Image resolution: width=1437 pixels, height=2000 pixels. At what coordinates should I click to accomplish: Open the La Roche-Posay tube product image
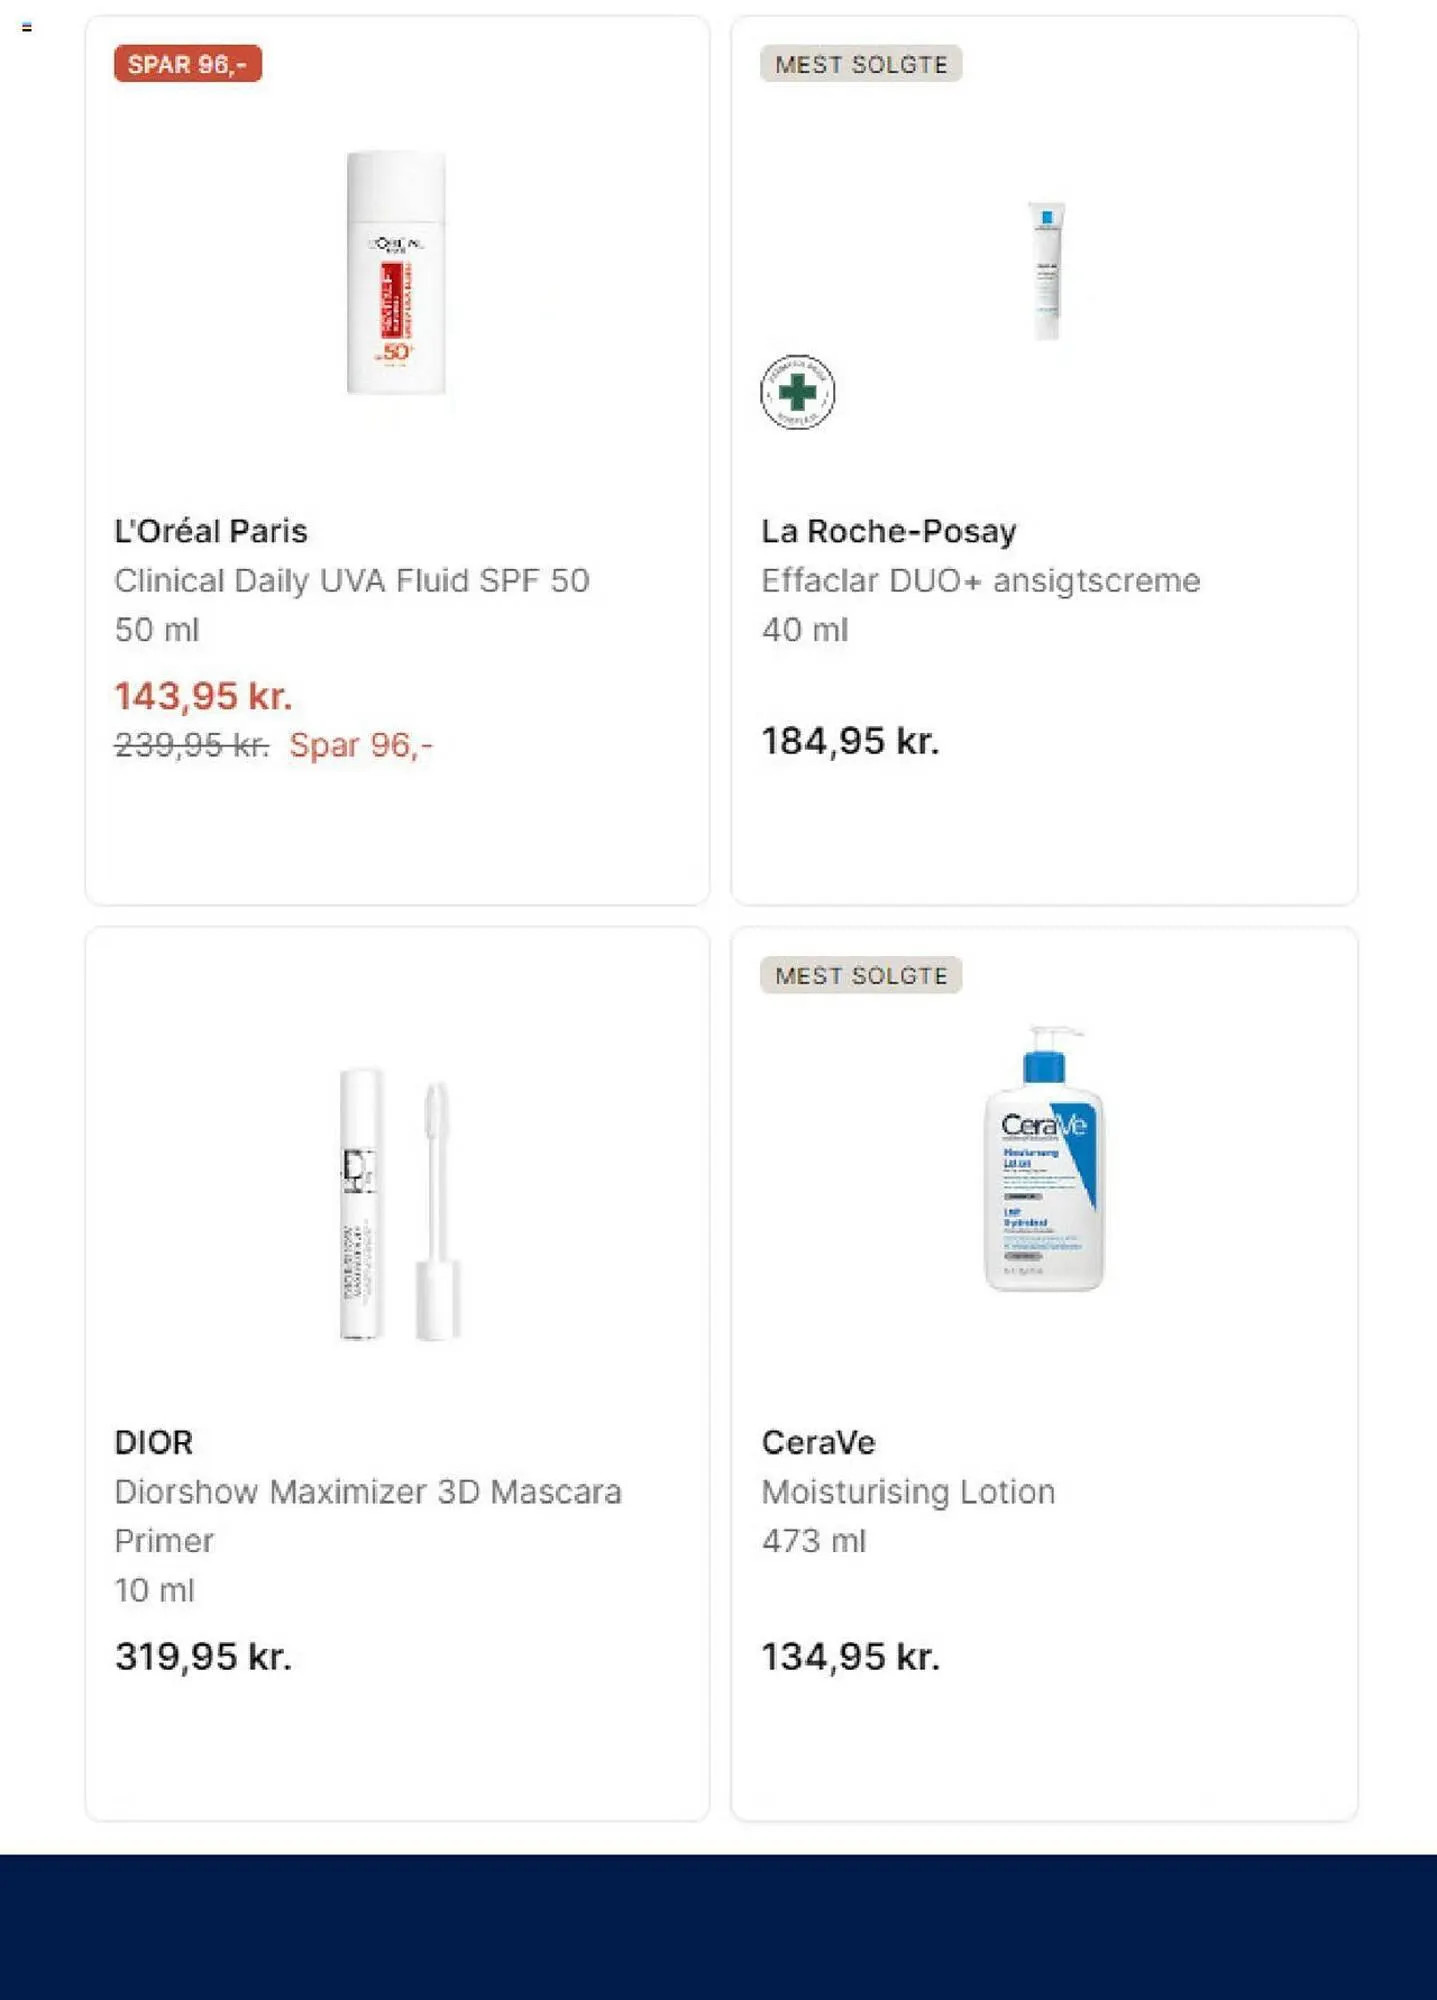click(1046, 271)
